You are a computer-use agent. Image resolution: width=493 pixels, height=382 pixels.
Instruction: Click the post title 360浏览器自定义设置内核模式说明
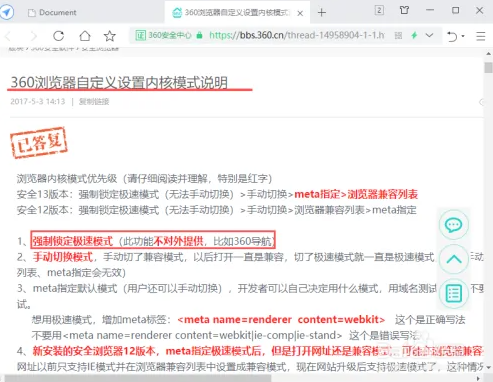coord(119,82)
